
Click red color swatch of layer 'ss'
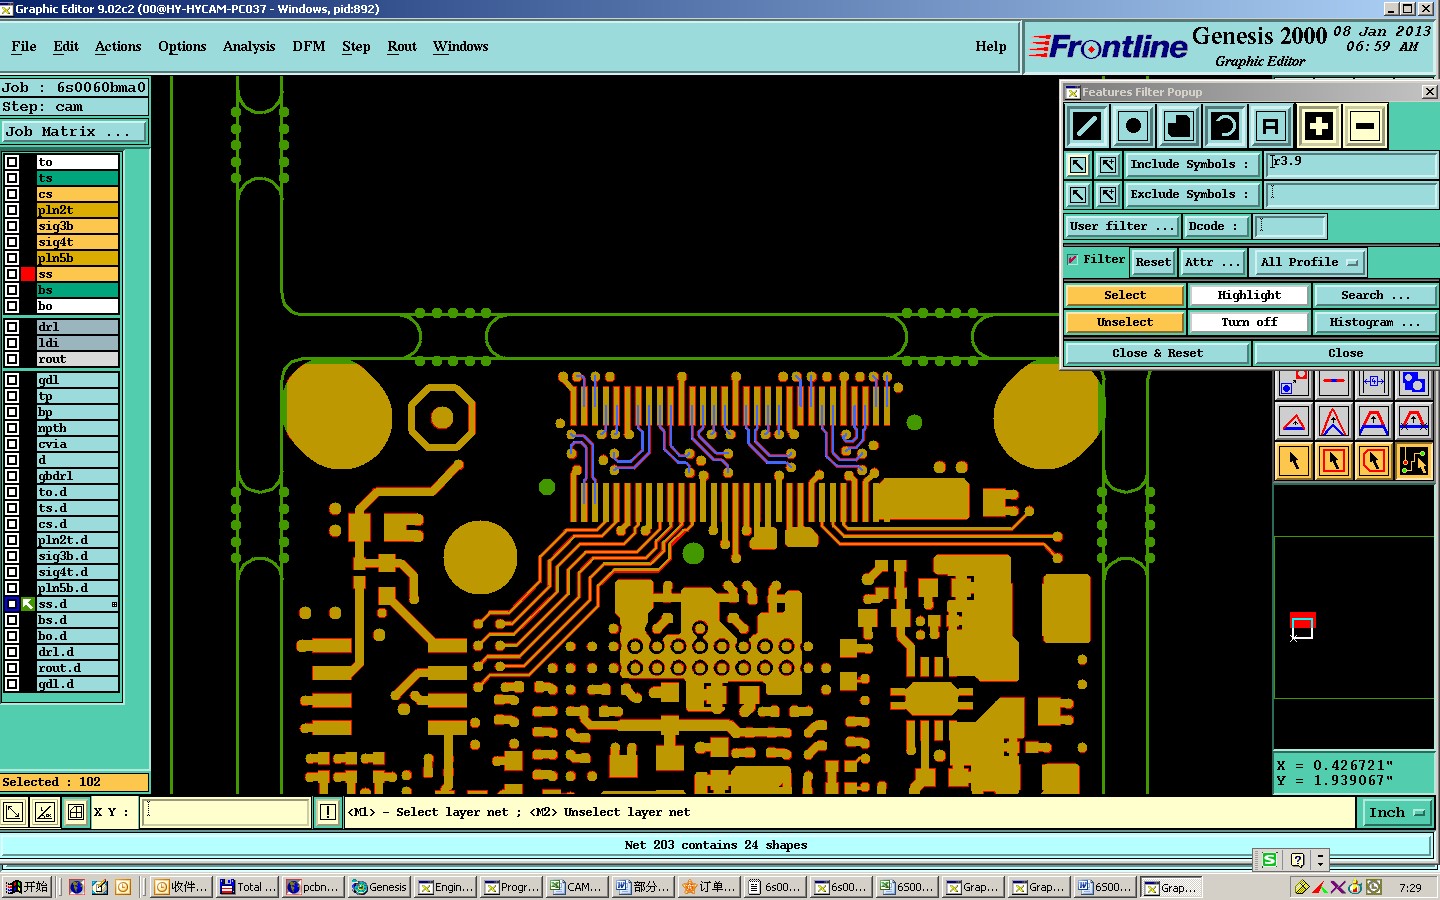click(x=28, y=274)
